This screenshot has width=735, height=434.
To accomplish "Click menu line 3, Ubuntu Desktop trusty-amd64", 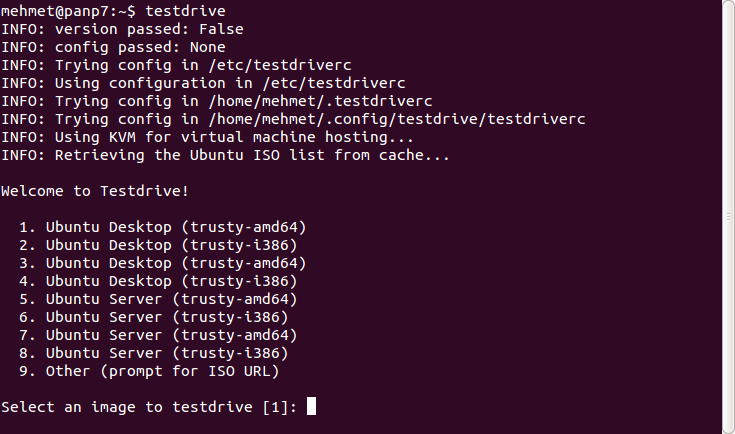I will [x=163, y=263].
